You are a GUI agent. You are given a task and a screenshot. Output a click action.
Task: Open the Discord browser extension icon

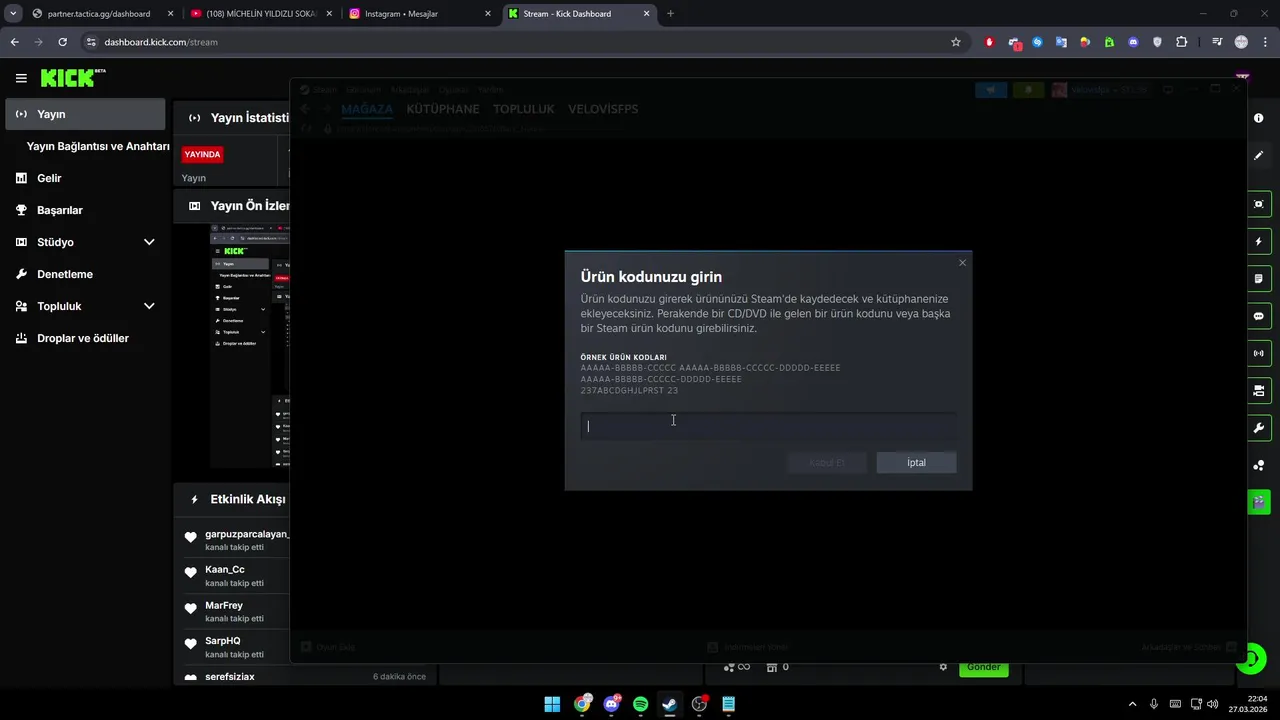click(x=1133, y=42)
